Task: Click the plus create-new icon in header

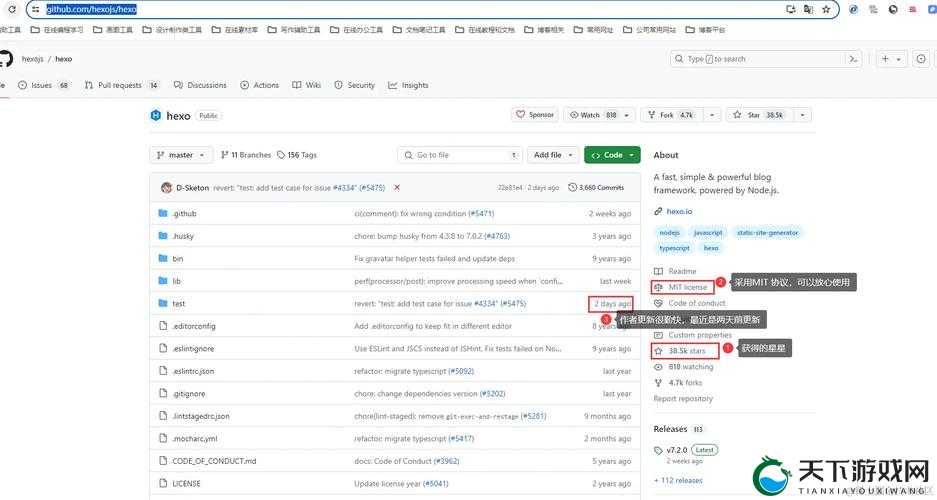Action: coord(885,59)
